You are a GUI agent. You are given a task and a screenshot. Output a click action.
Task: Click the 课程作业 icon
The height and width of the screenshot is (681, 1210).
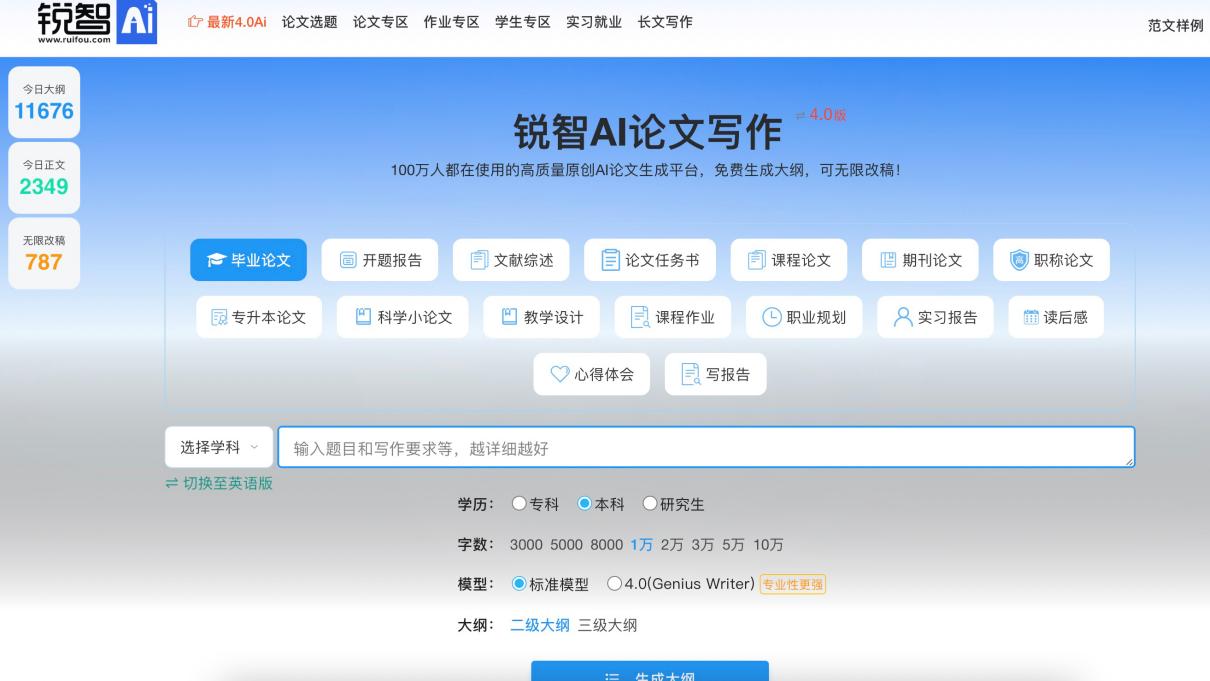640,317
